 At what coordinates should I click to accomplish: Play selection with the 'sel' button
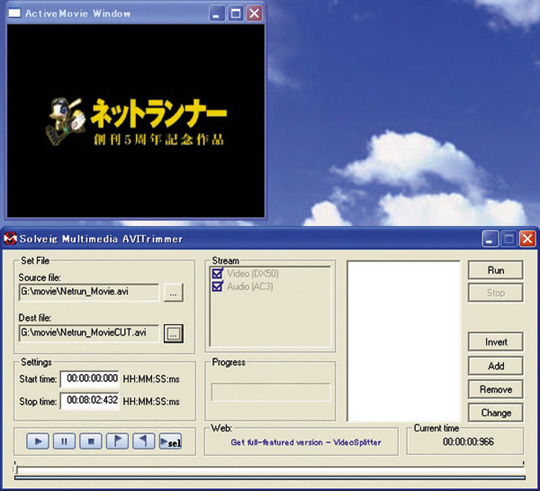[170, 441]
